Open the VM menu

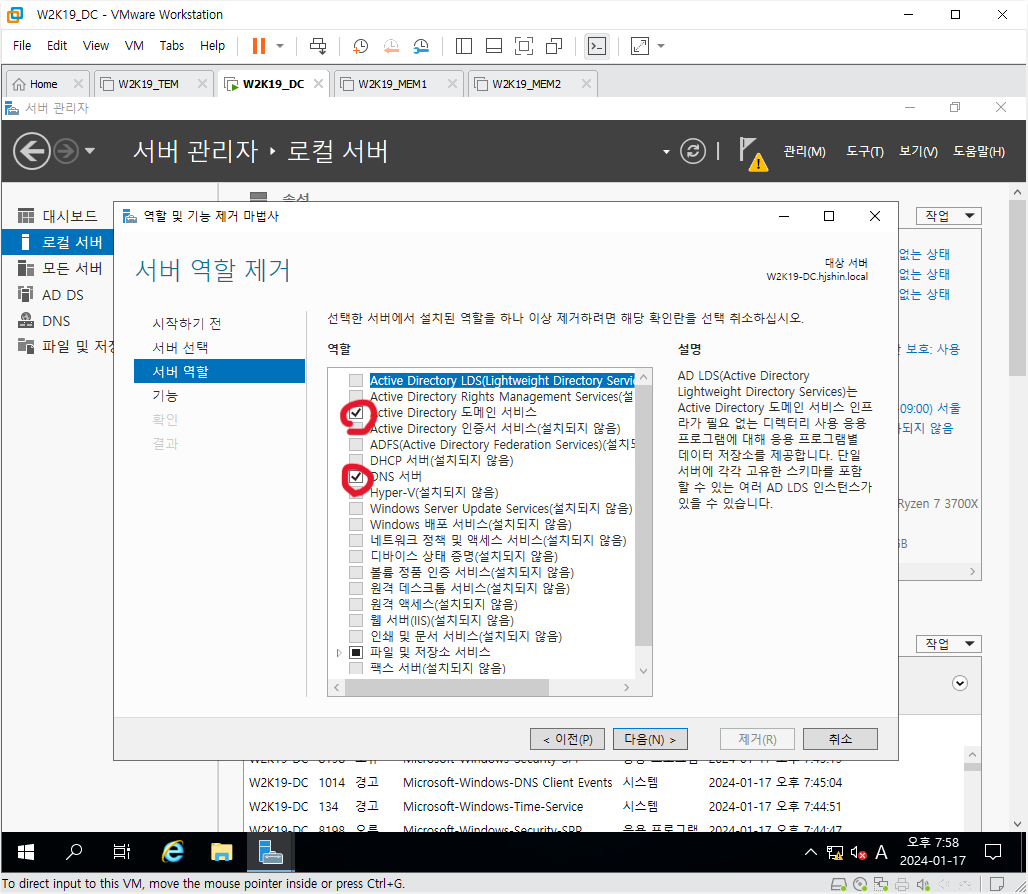tap(134, 45)
